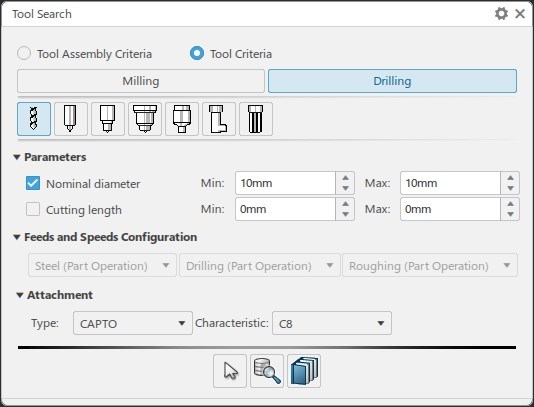Open the blue catalog books icon
The image size is (534, 407).
[304, 371]
